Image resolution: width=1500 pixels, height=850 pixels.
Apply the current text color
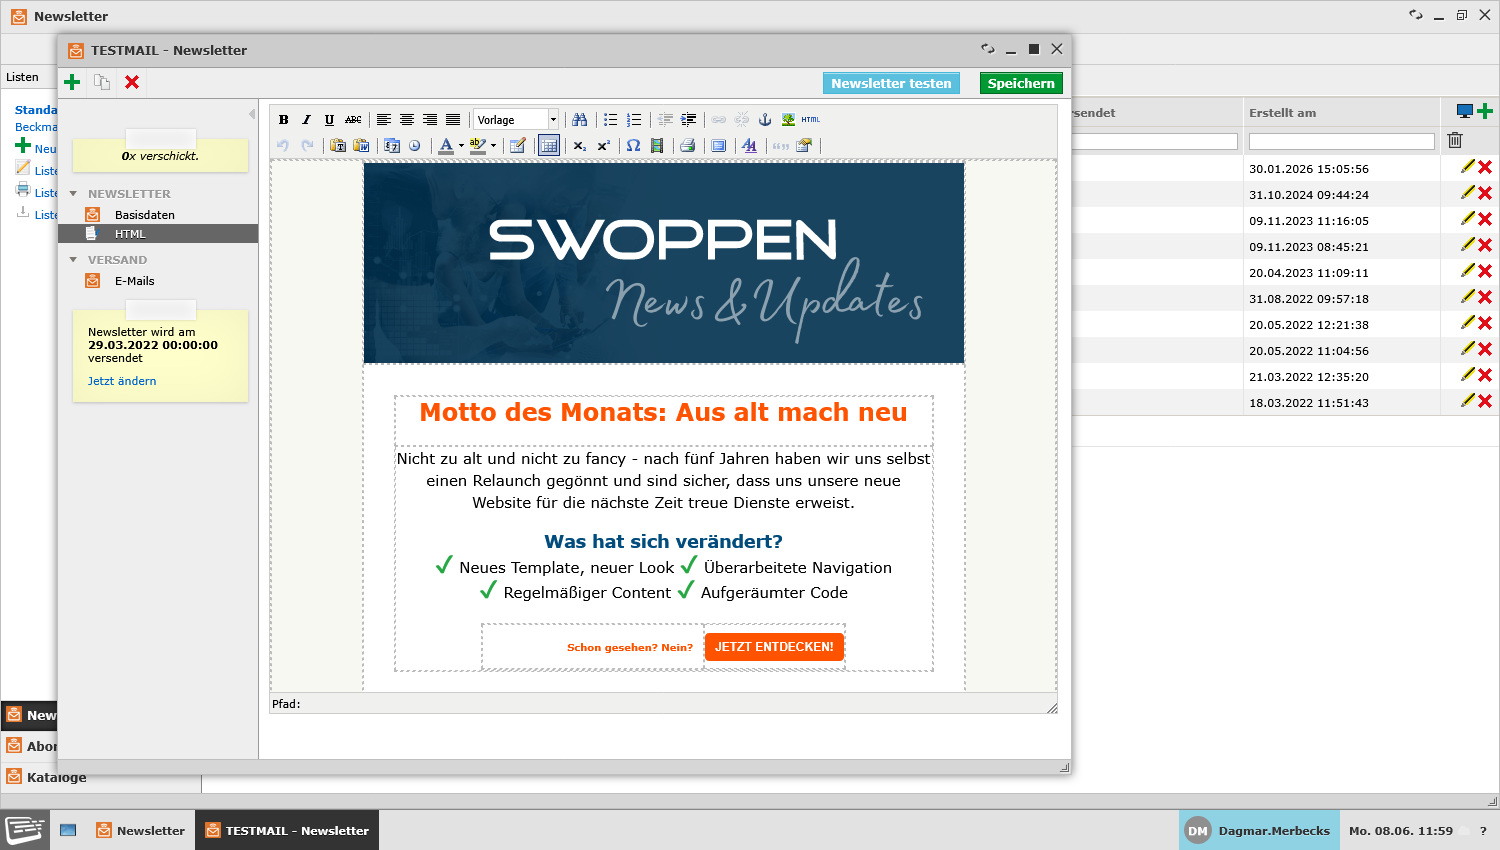(446, 146)
